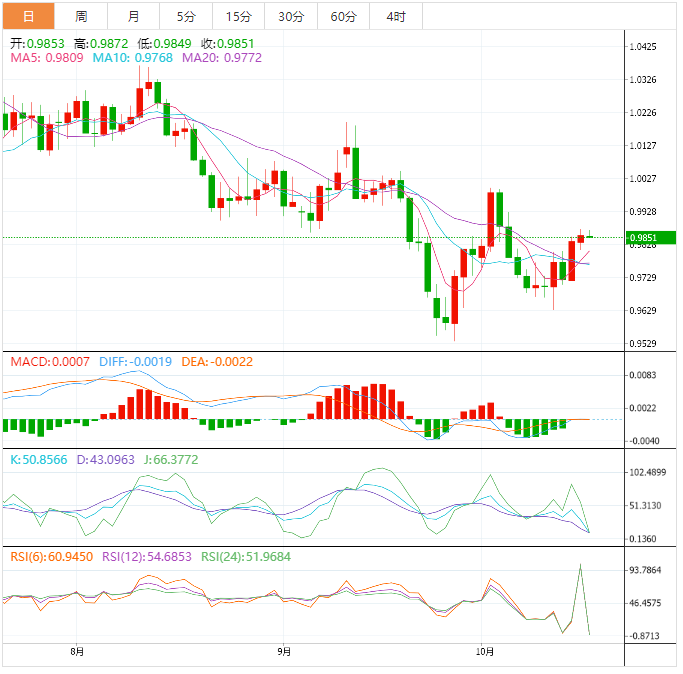Click the latest small green candlestick
The width and height of the screenshot is (683, 674).
pos(590,237)
